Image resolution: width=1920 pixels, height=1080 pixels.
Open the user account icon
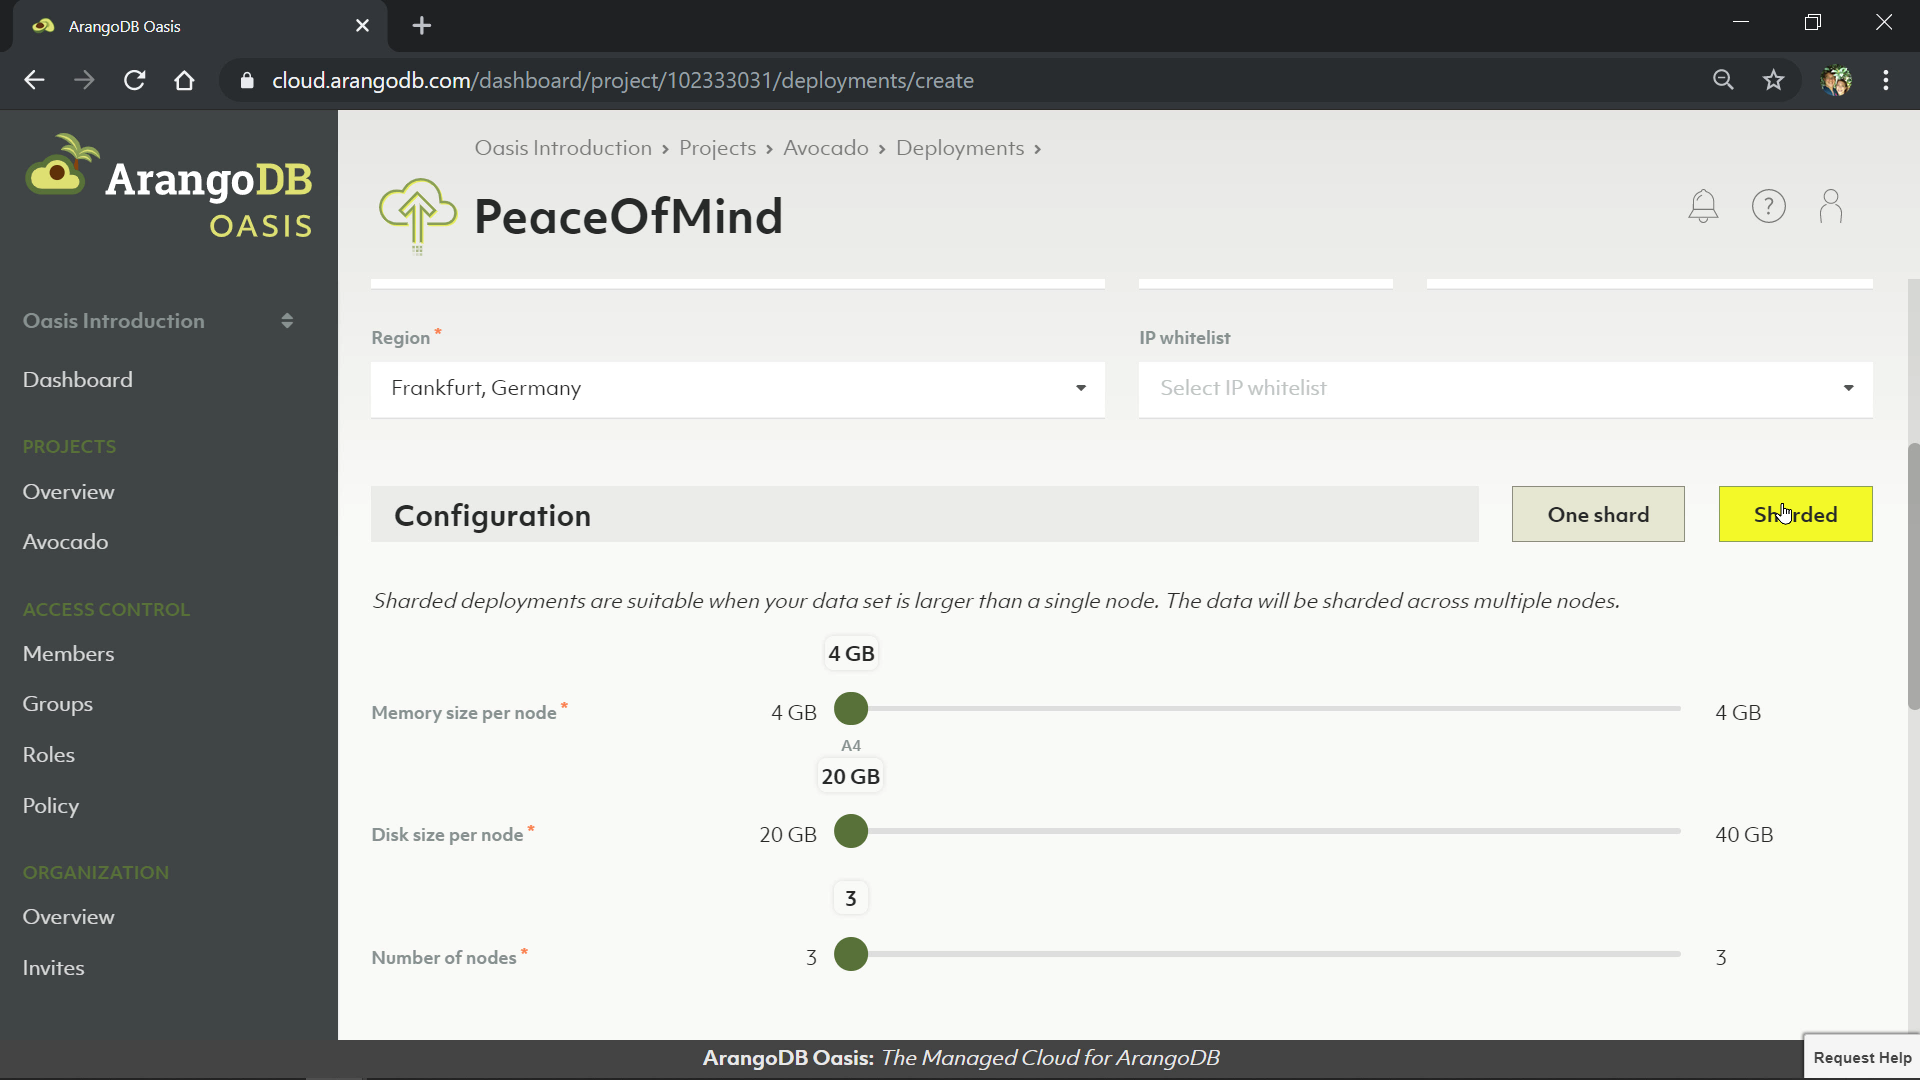1831,206
